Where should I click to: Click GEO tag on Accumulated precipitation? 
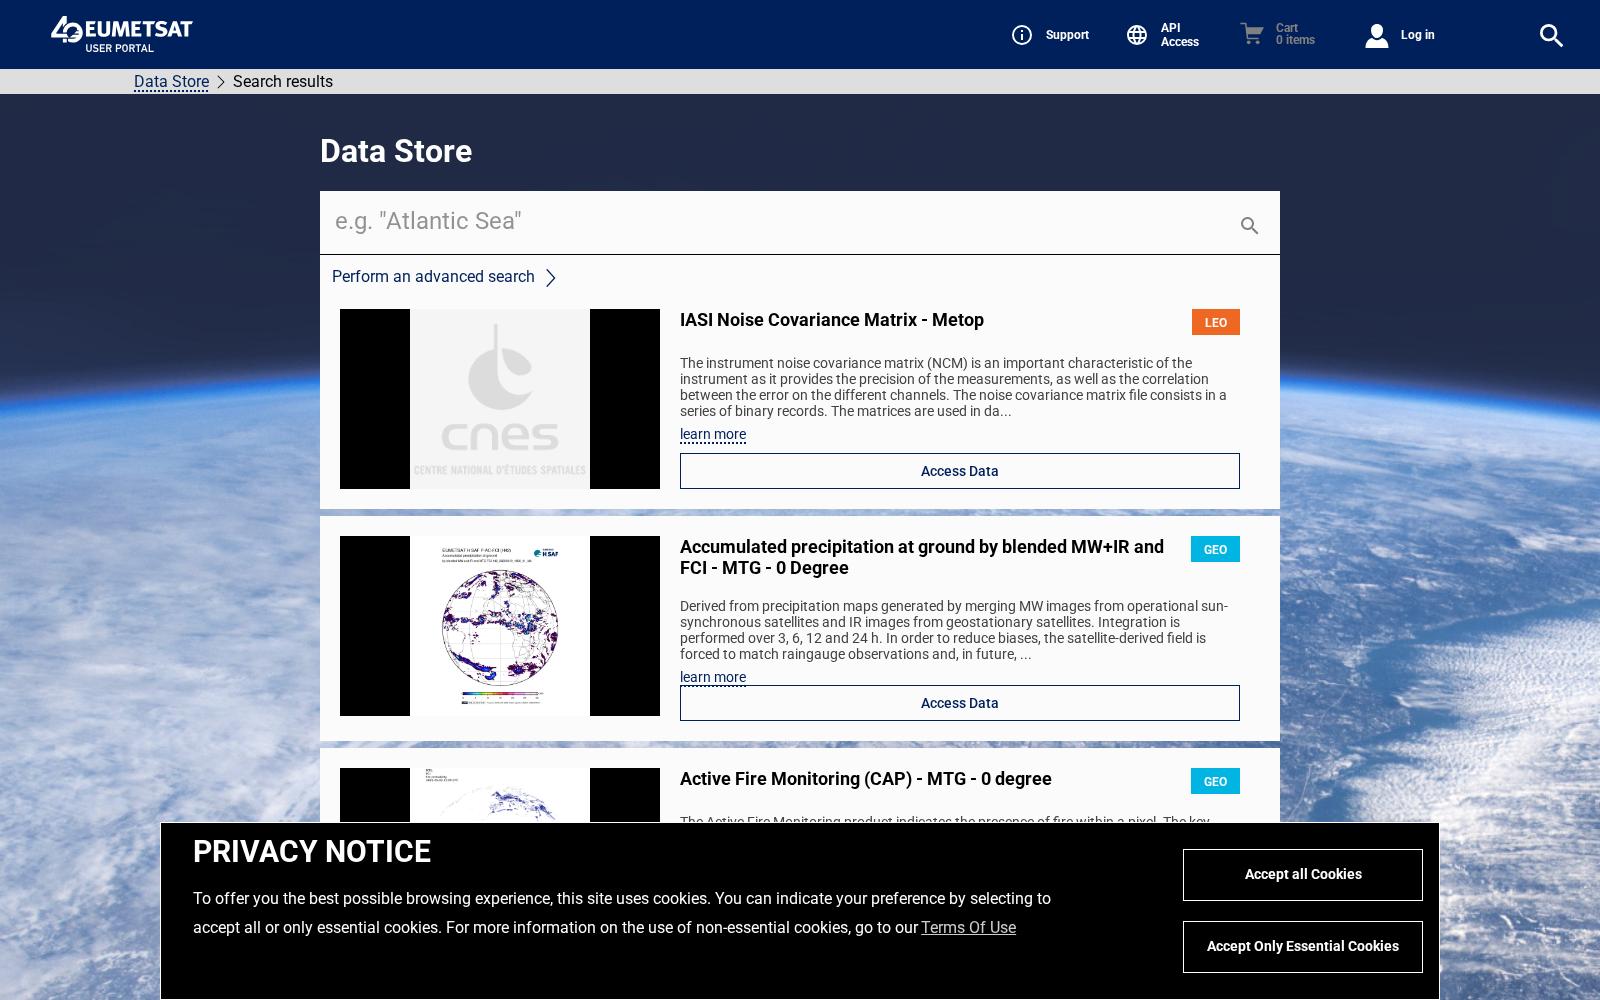[1215, 549]
